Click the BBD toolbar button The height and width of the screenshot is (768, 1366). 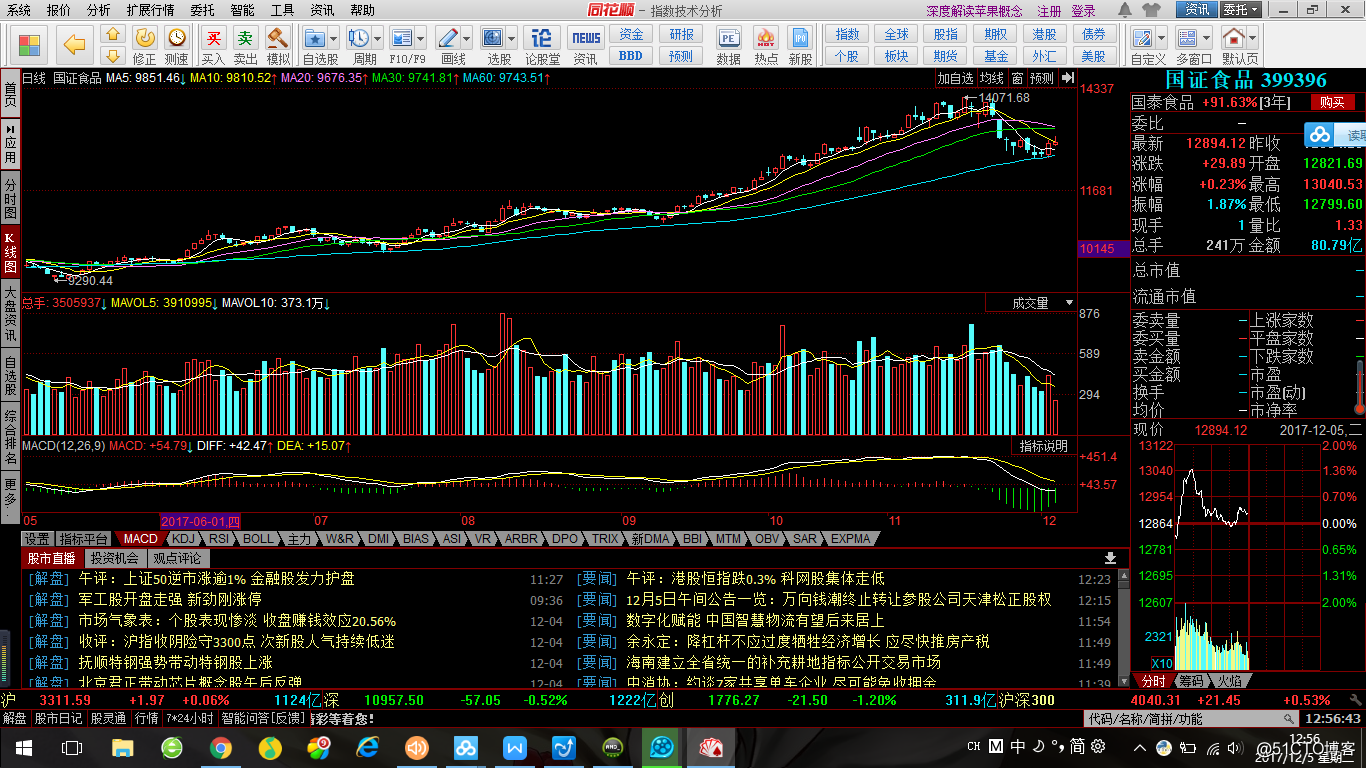(x=631, y=56)
